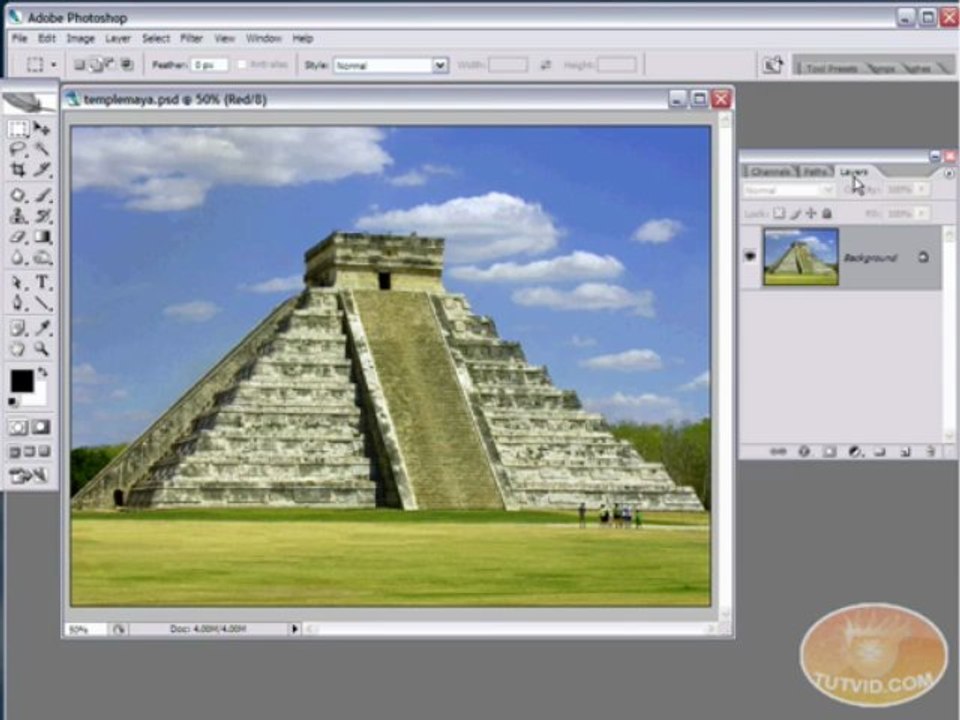Click the Feather value field
Viewport: 960px width, 720px height.
[209, 64]
